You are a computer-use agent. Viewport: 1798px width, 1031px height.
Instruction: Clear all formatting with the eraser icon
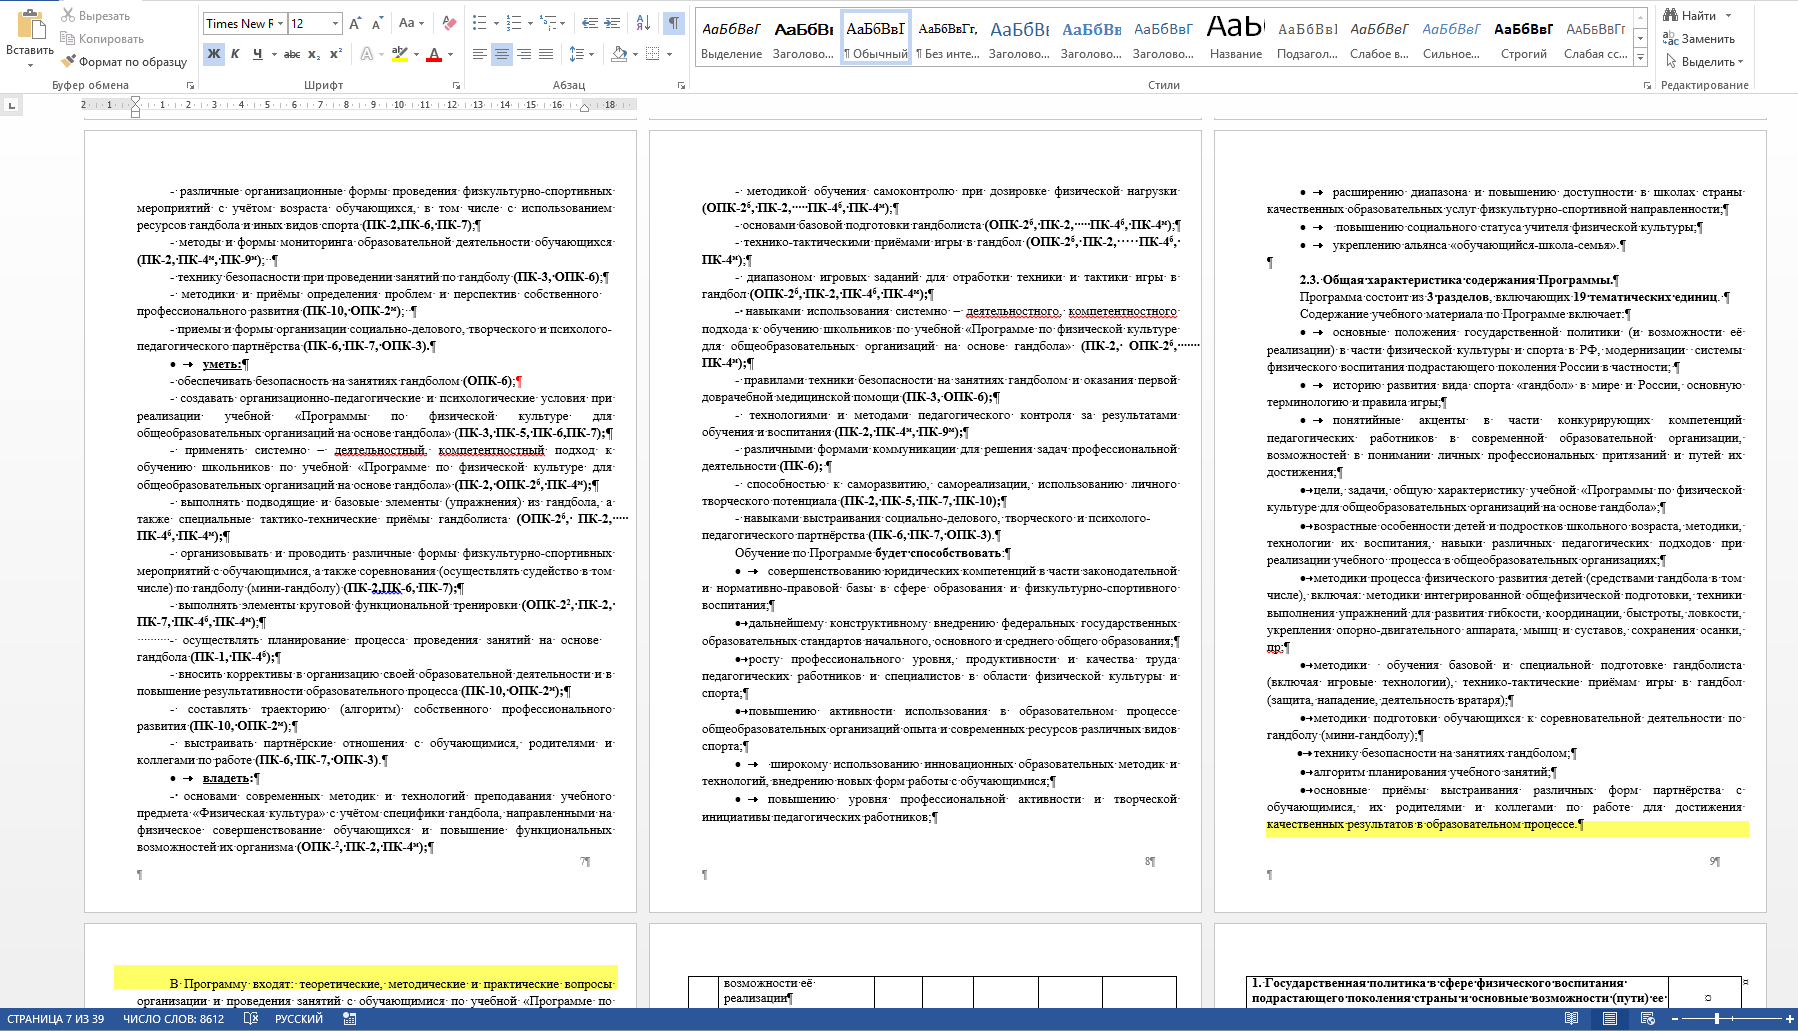(x=449, y=23)
